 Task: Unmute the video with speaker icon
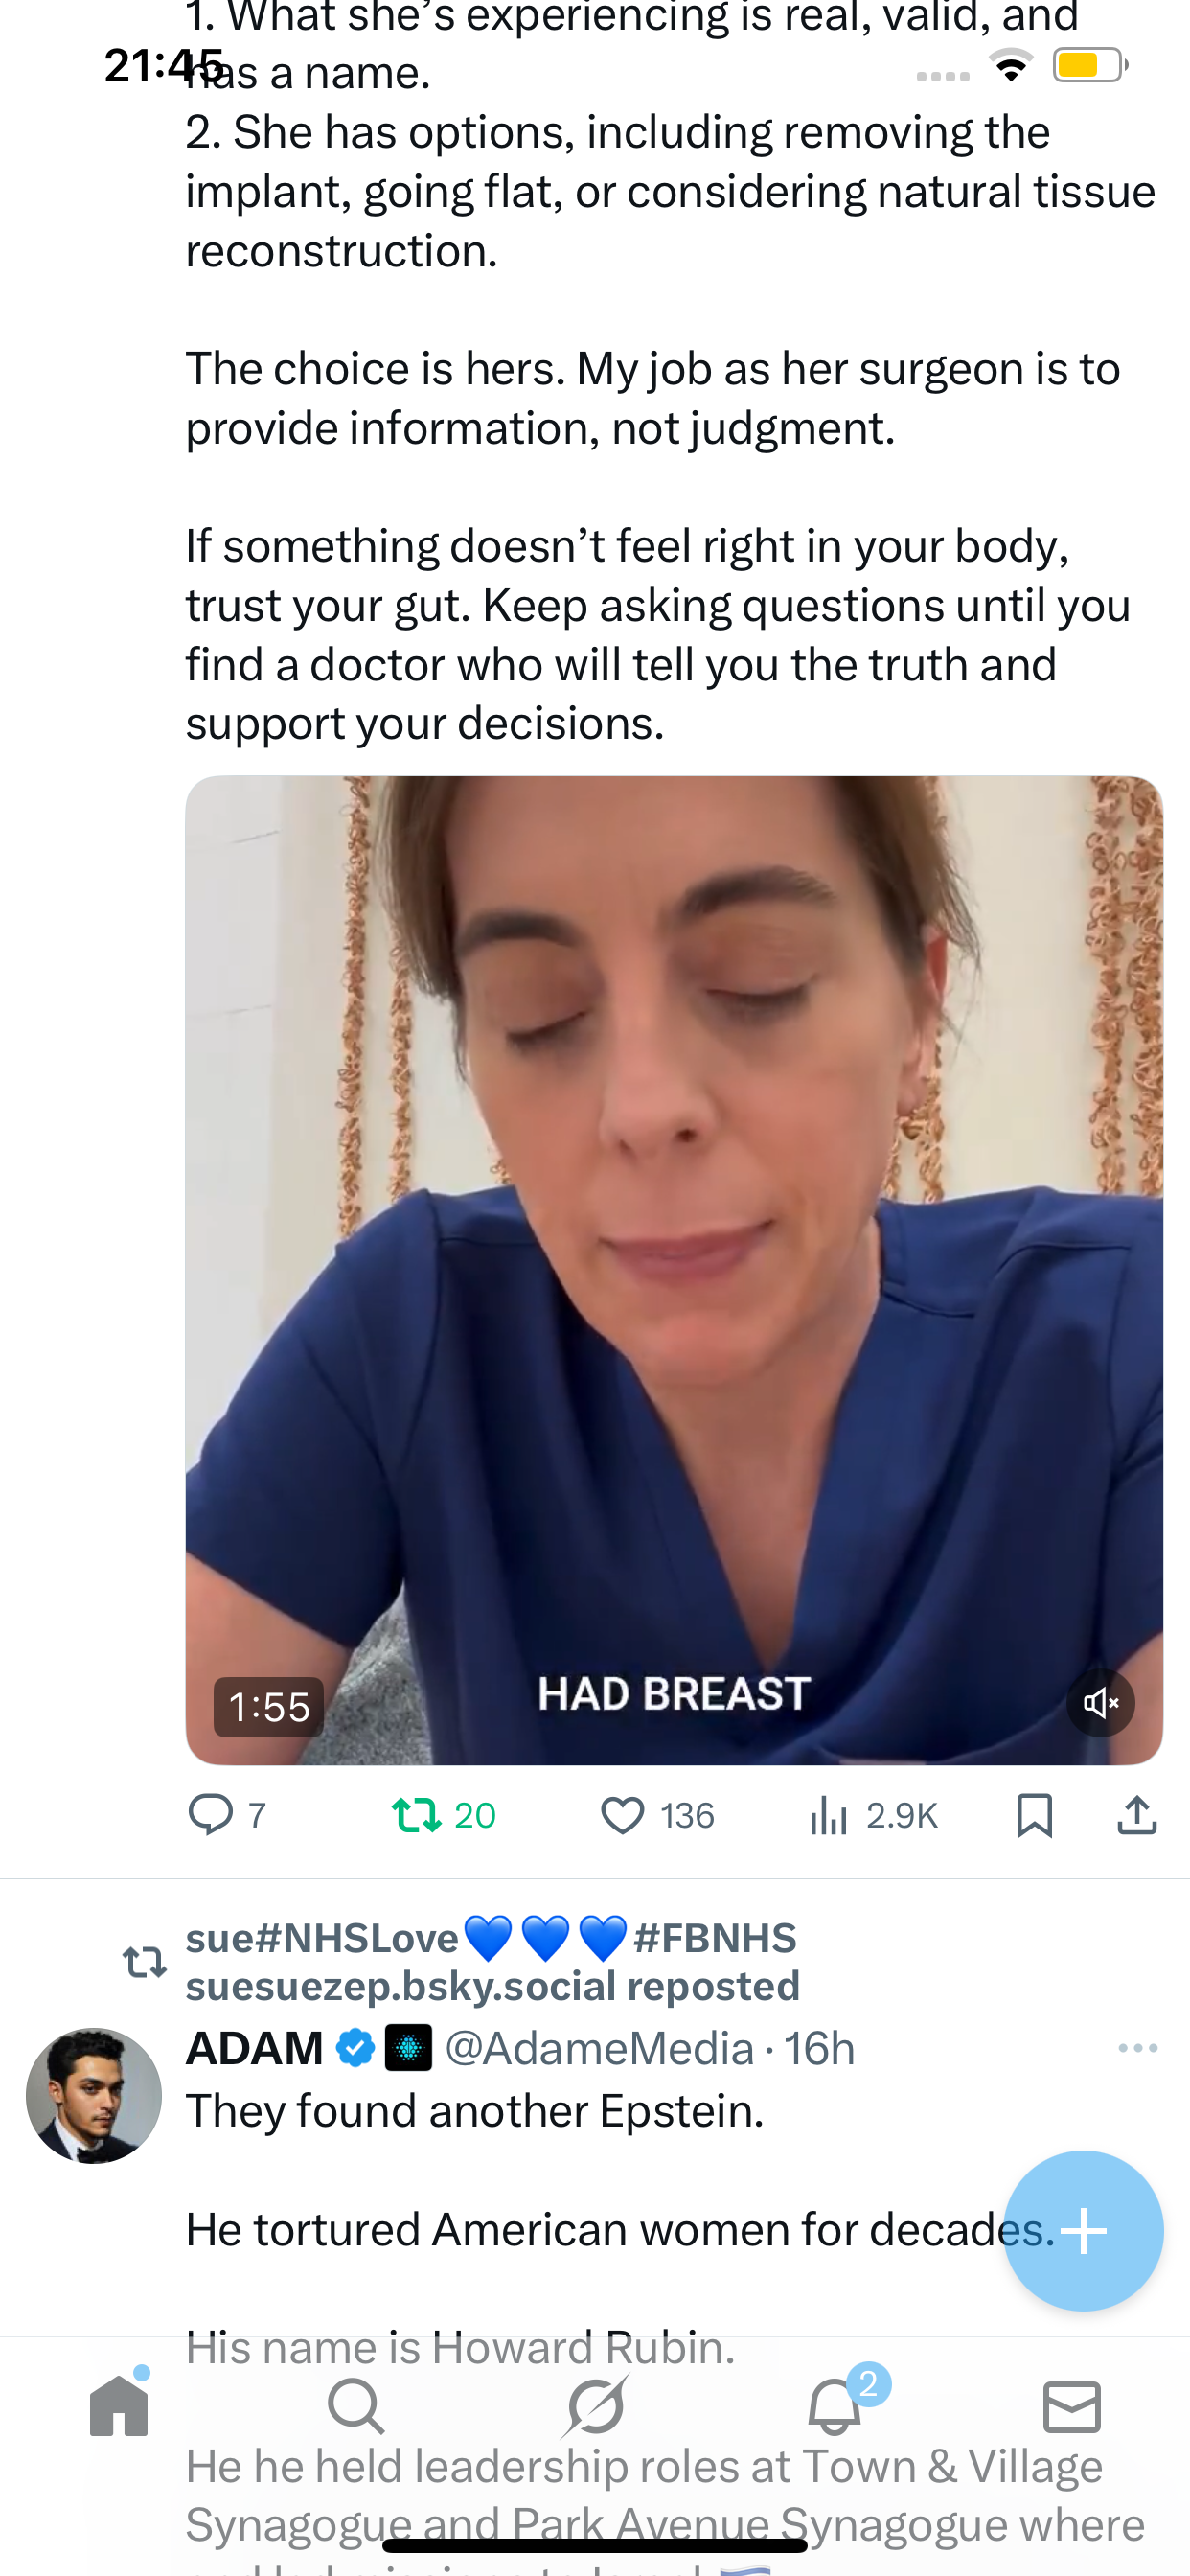[x=1100, y=1702]
